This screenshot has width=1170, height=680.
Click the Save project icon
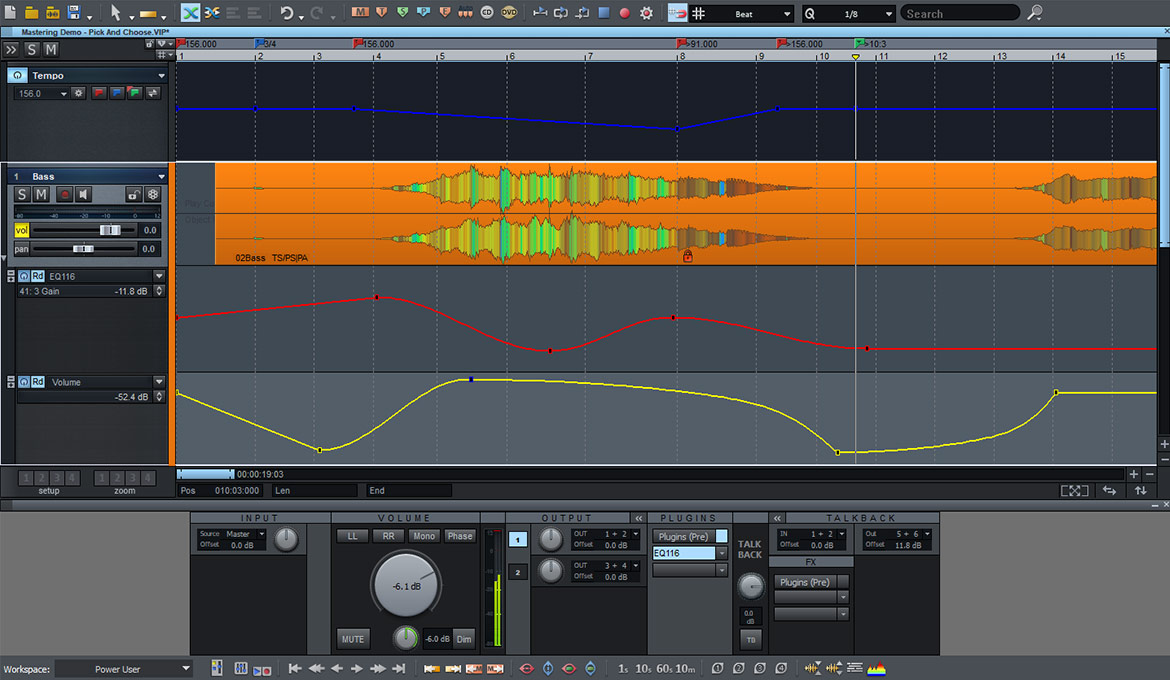[x=72, y=11]
